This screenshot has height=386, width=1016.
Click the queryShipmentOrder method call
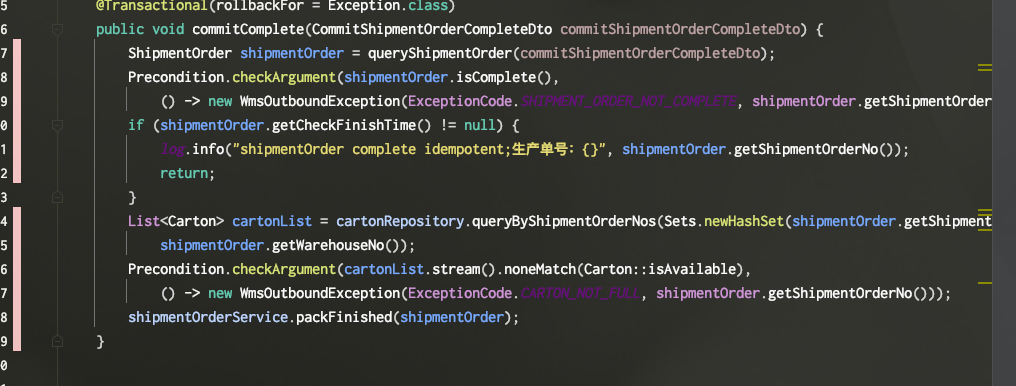click(440, 53)
